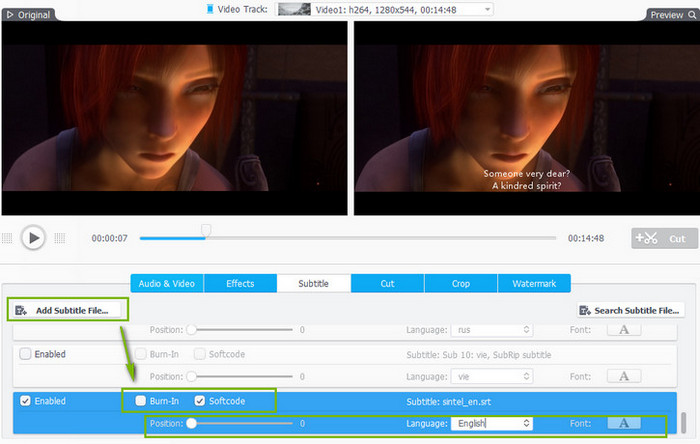Click the scissors Cut button icon
Screen dimensions: 700x444
646,238
